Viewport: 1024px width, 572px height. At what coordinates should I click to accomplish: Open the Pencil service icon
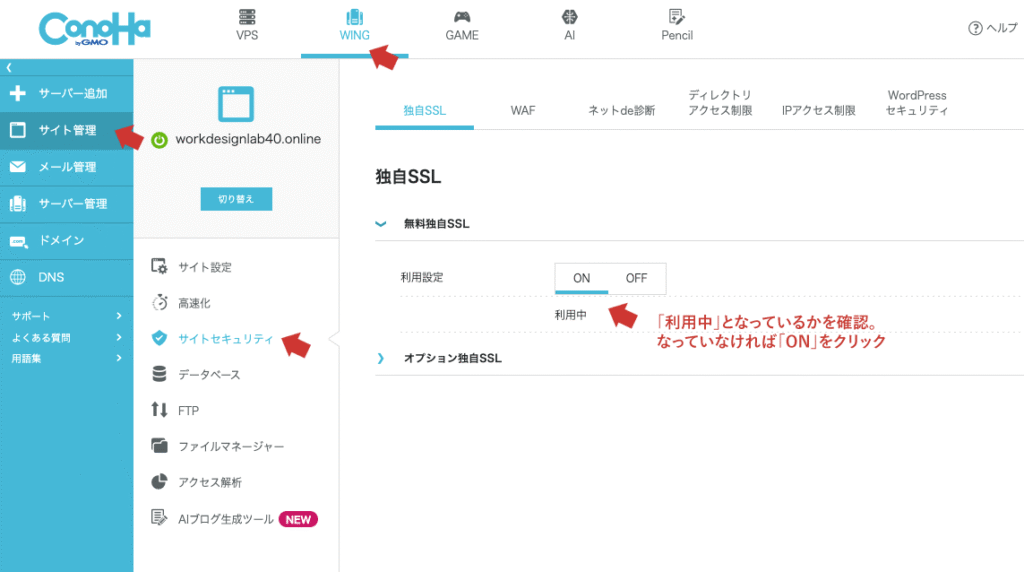coord(677,17)
